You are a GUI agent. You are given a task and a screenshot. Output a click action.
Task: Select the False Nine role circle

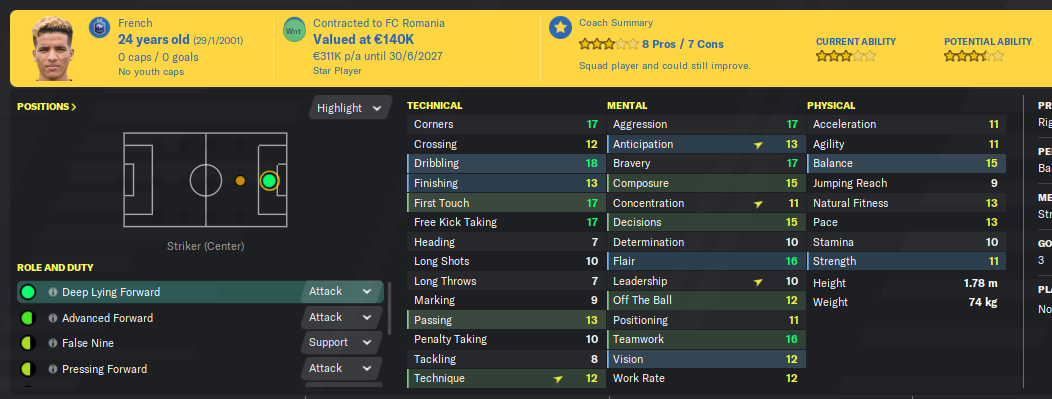28,343
